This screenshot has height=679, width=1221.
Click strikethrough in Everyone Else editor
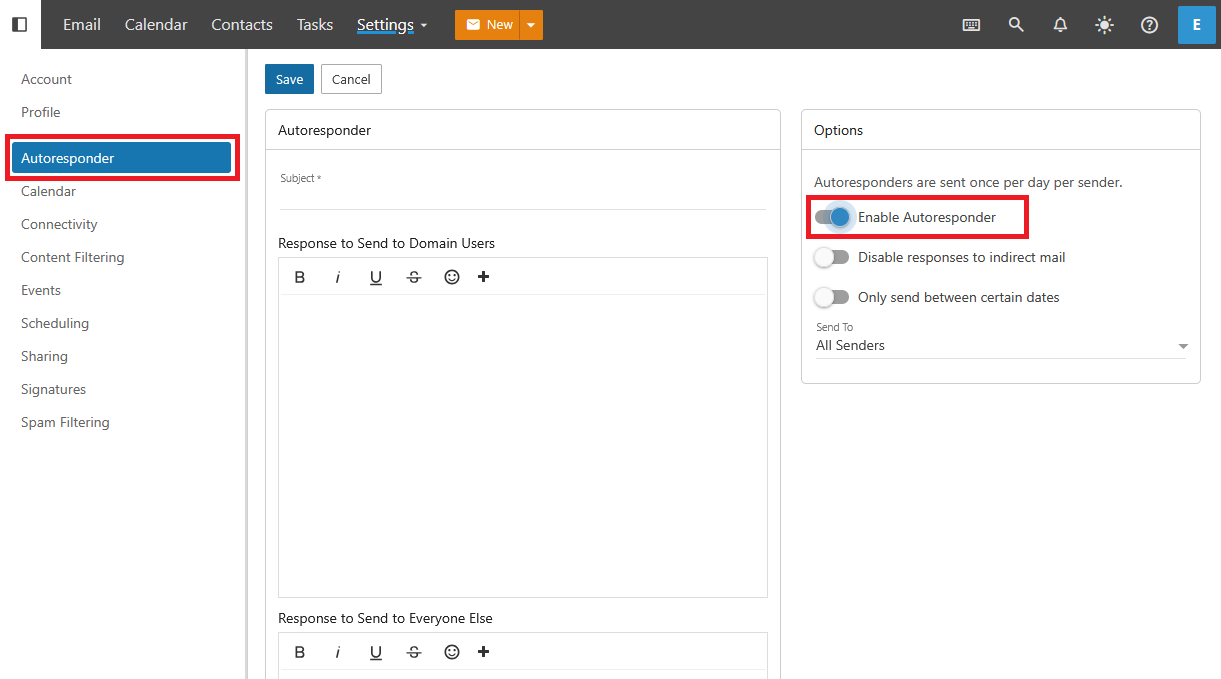[414, 652]
